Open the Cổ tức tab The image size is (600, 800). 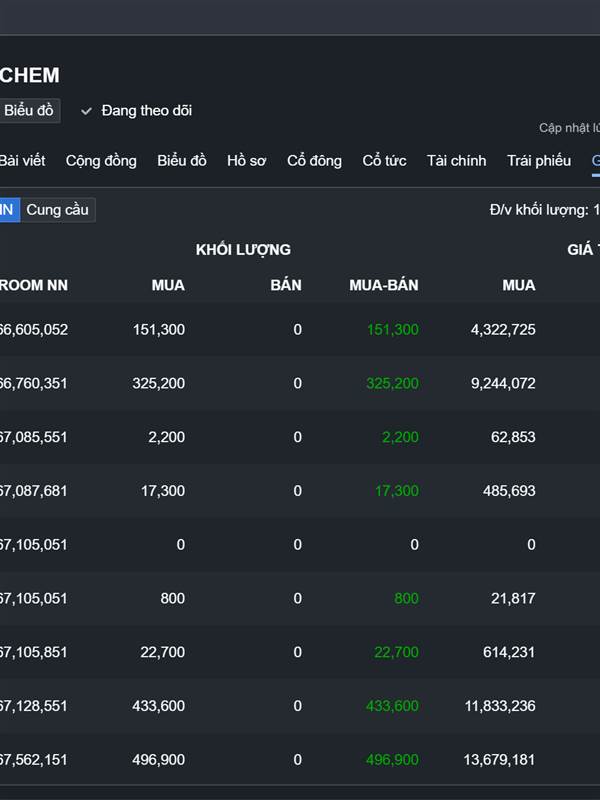[384, 161]
